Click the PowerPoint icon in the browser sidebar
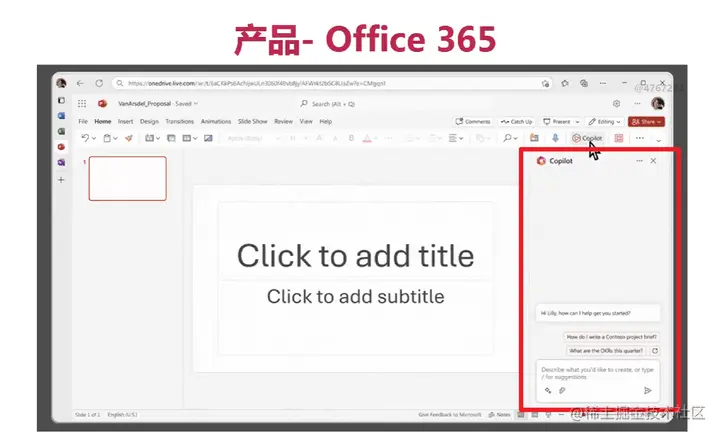Image resolution: width=720 pixels, height=436 pixels. click(61, 147)
